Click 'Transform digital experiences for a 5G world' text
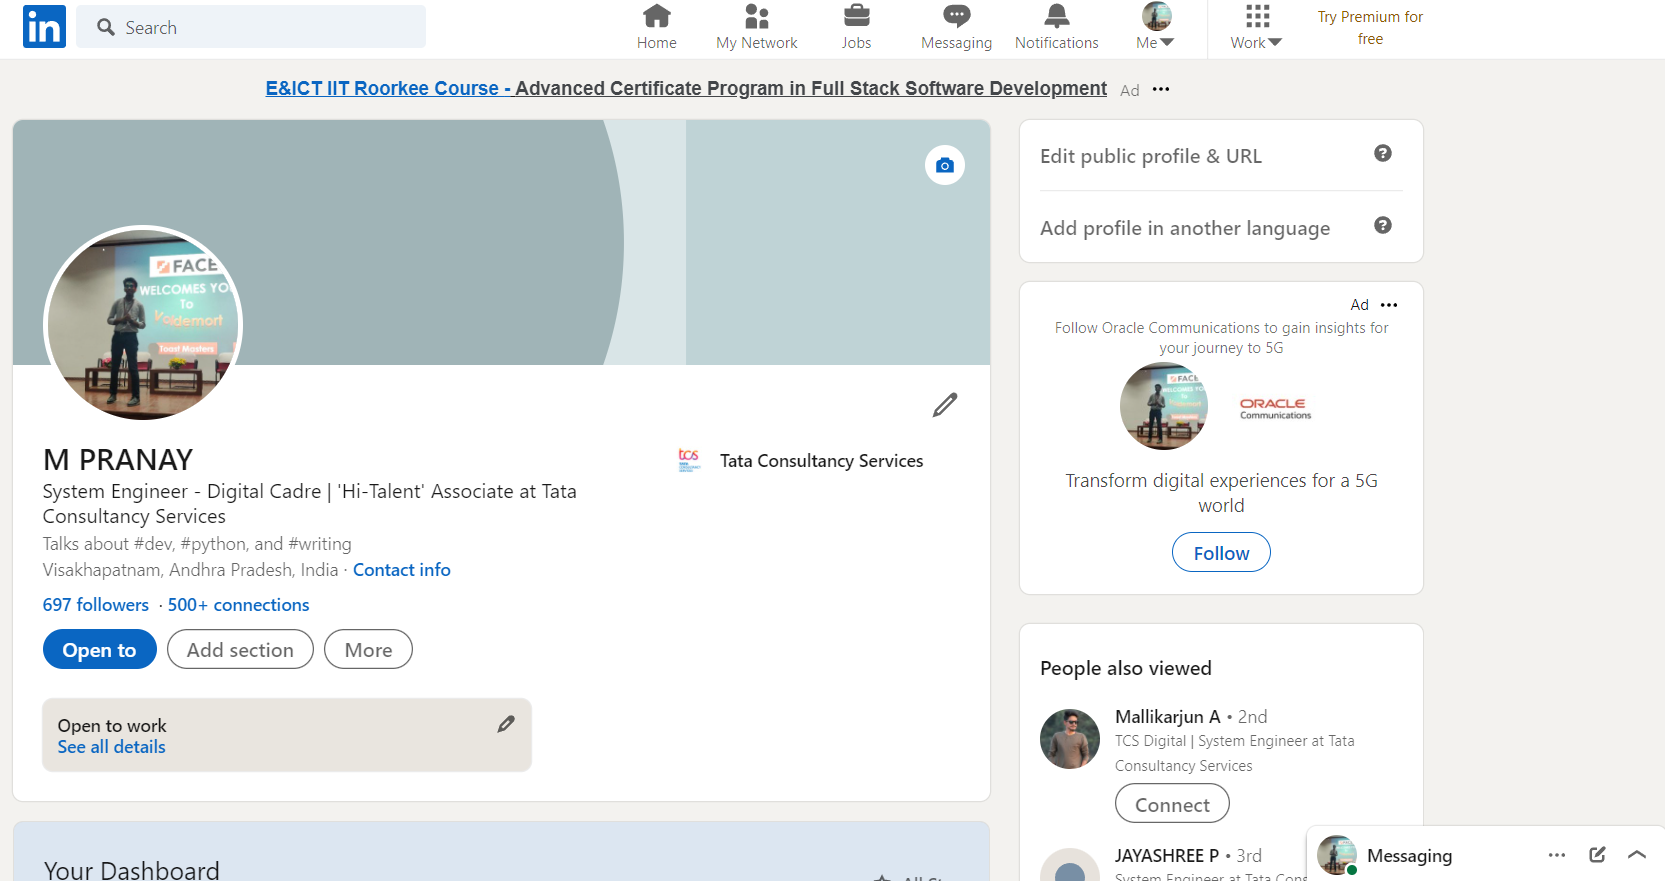The image size is (1665, 881). pos(1221,493)
